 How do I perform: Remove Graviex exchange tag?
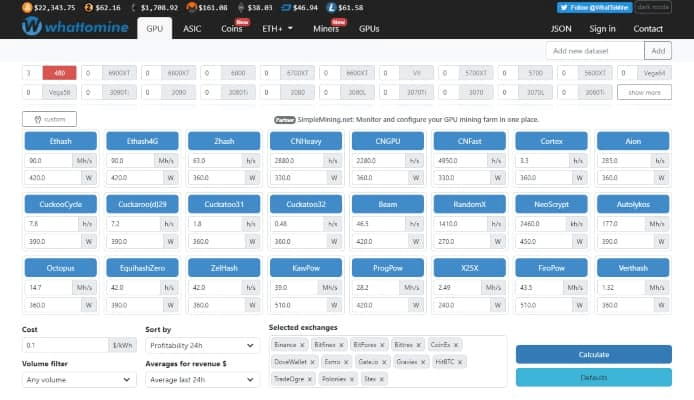coord(423,362)
